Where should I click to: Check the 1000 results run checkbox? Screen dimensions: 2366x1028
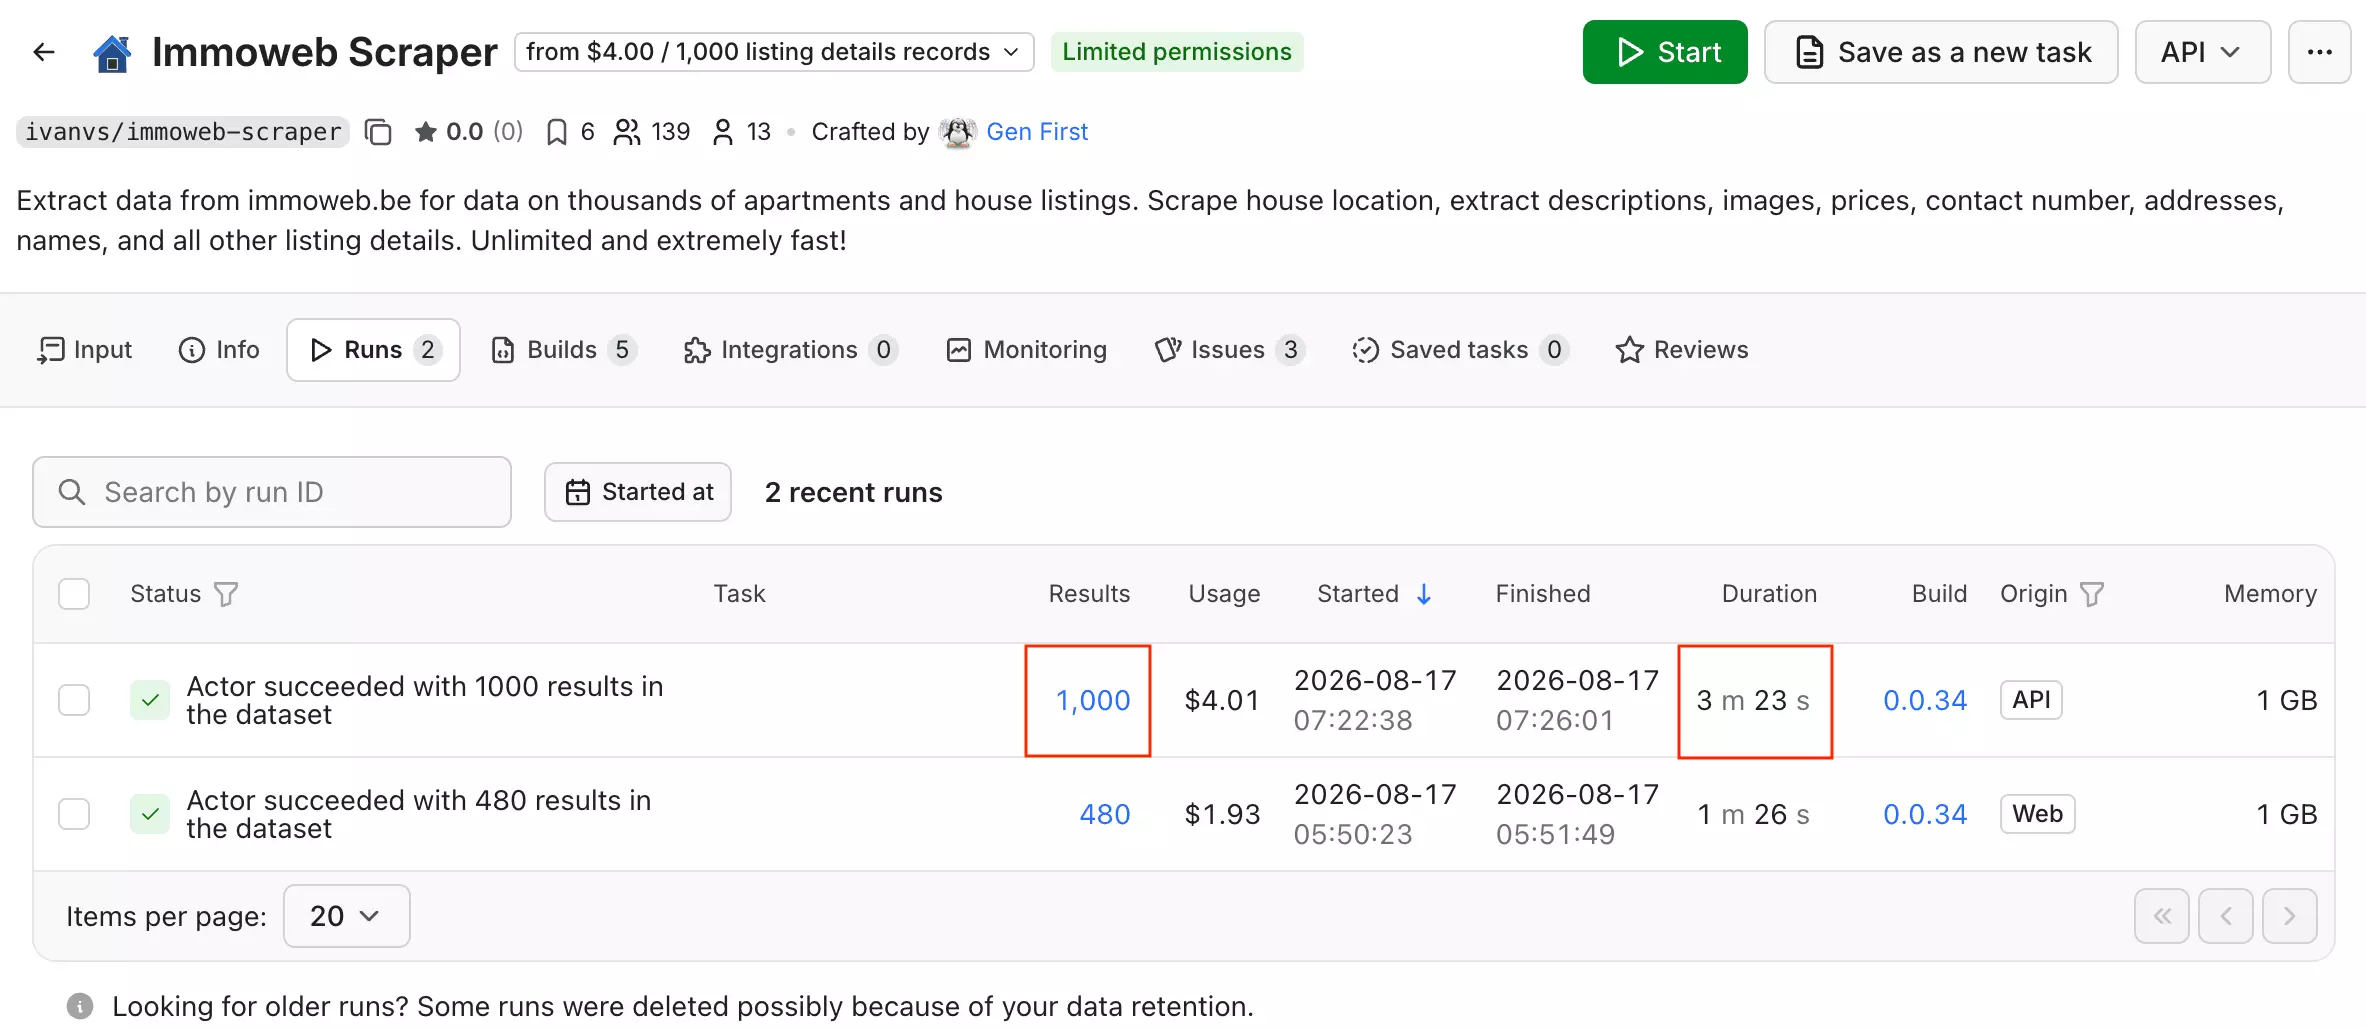click(74, 700)
